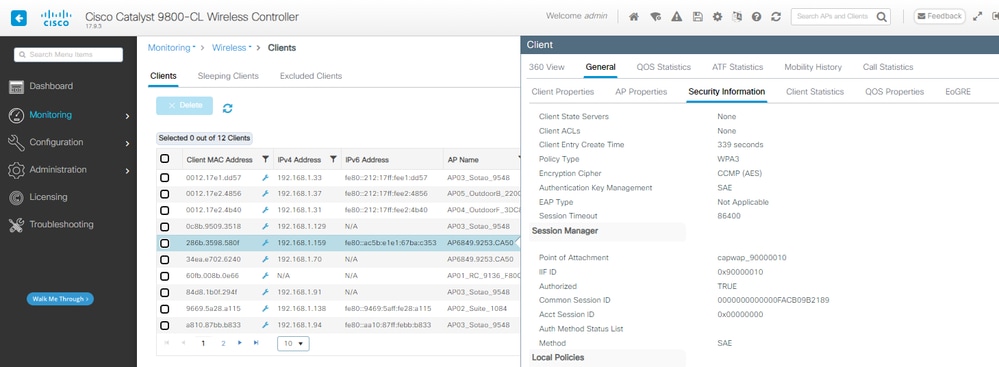Open Licensing in the sidebar
Viewport: 999px width, 367px height.
tap(48, 197)
